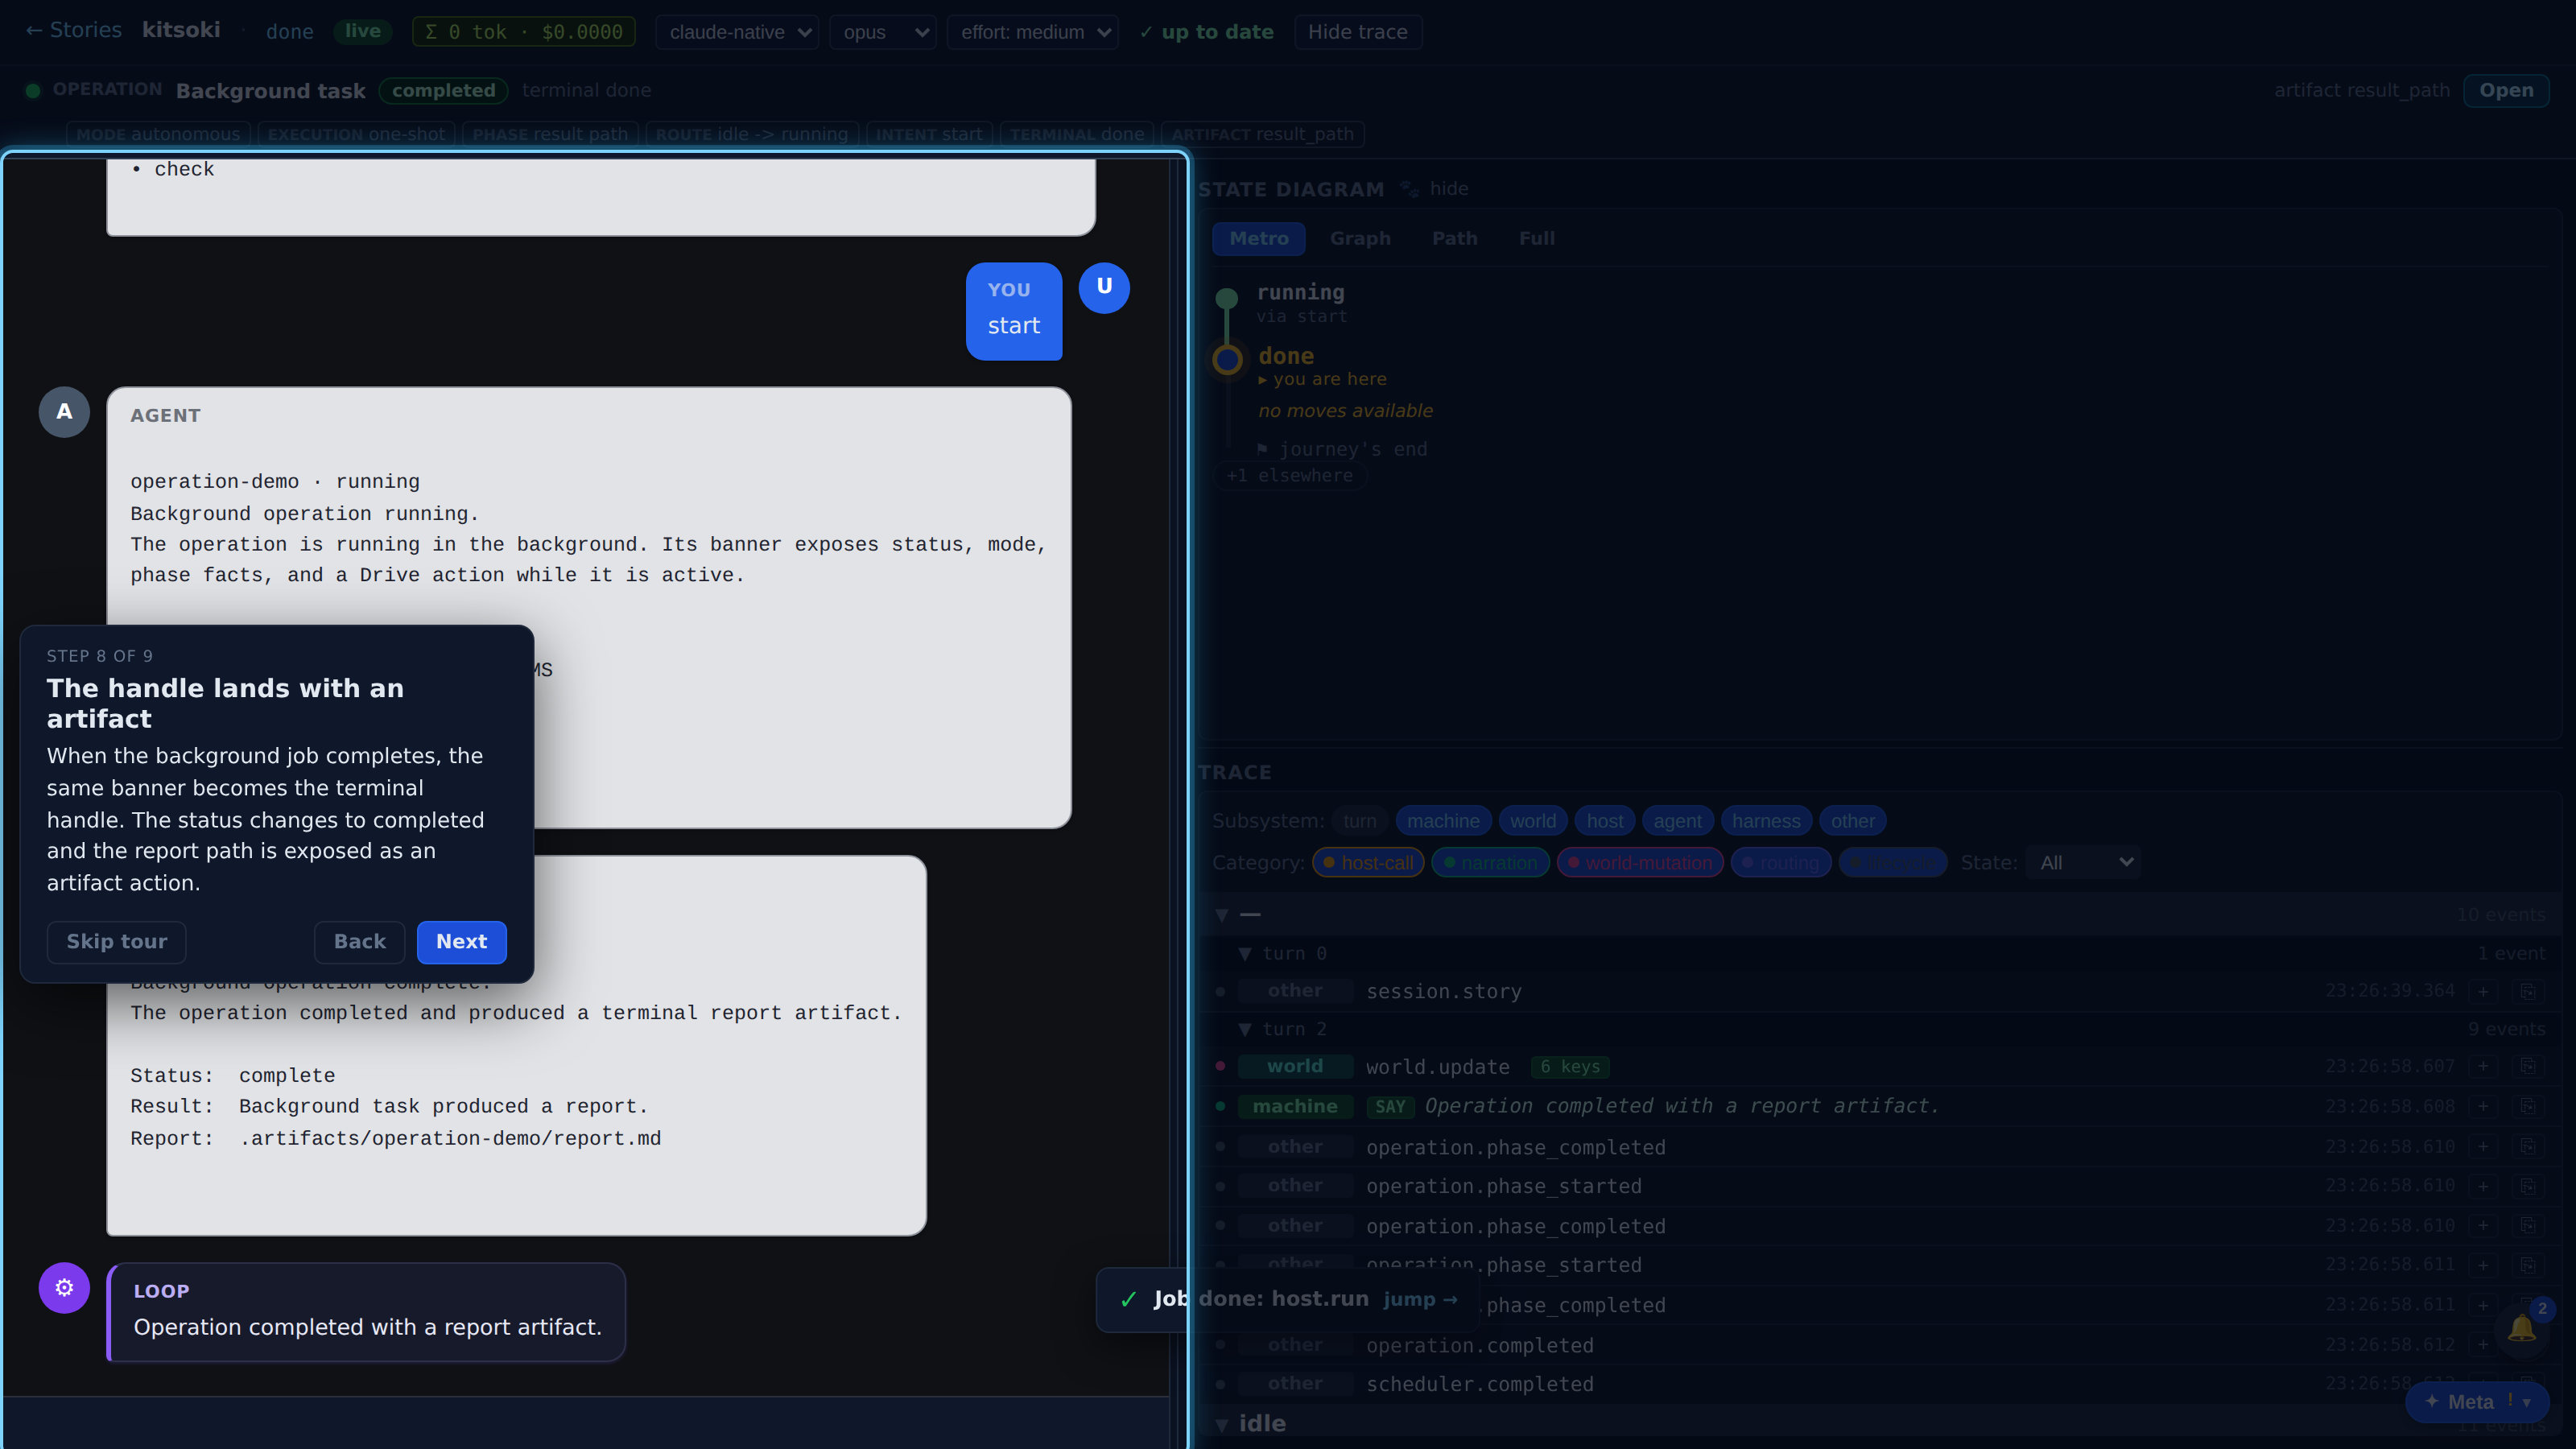Open the notifications bell icon

tap(2521, 1329)
